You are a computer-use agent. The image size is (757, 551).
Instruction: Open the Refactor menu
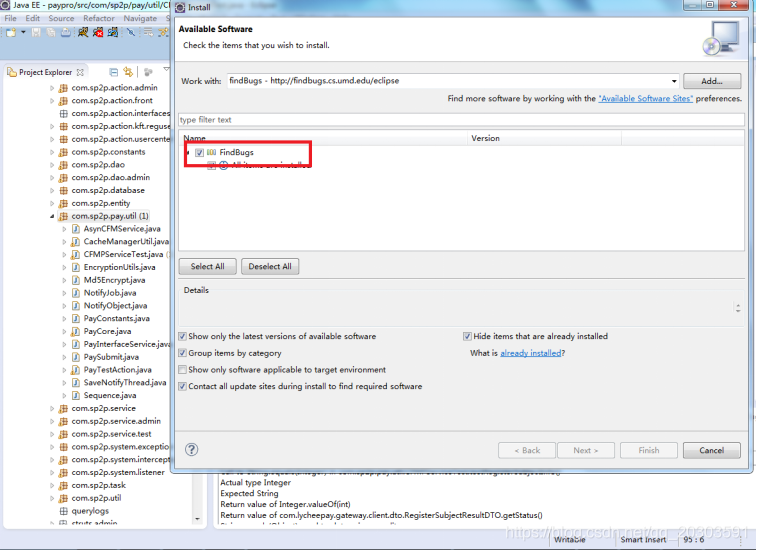[99, 18]
